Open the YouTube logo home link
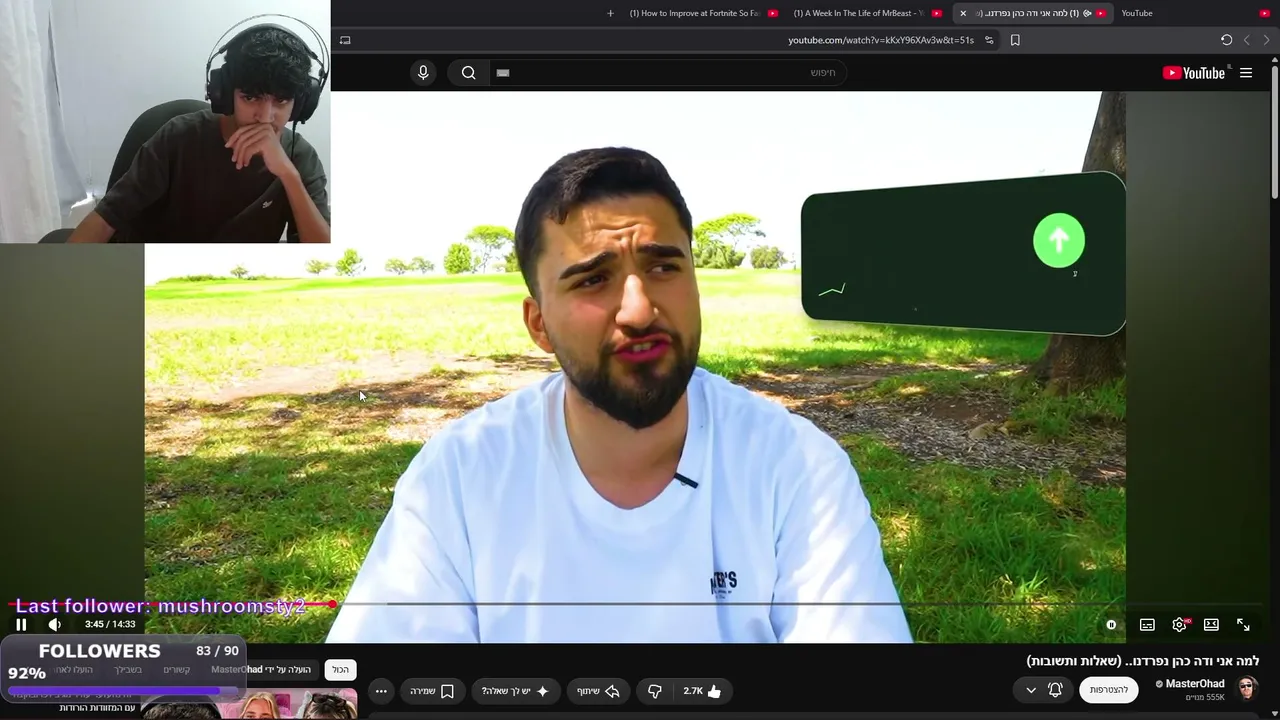The width and height of the screenshot is (1280, 720). (1194, 73)
